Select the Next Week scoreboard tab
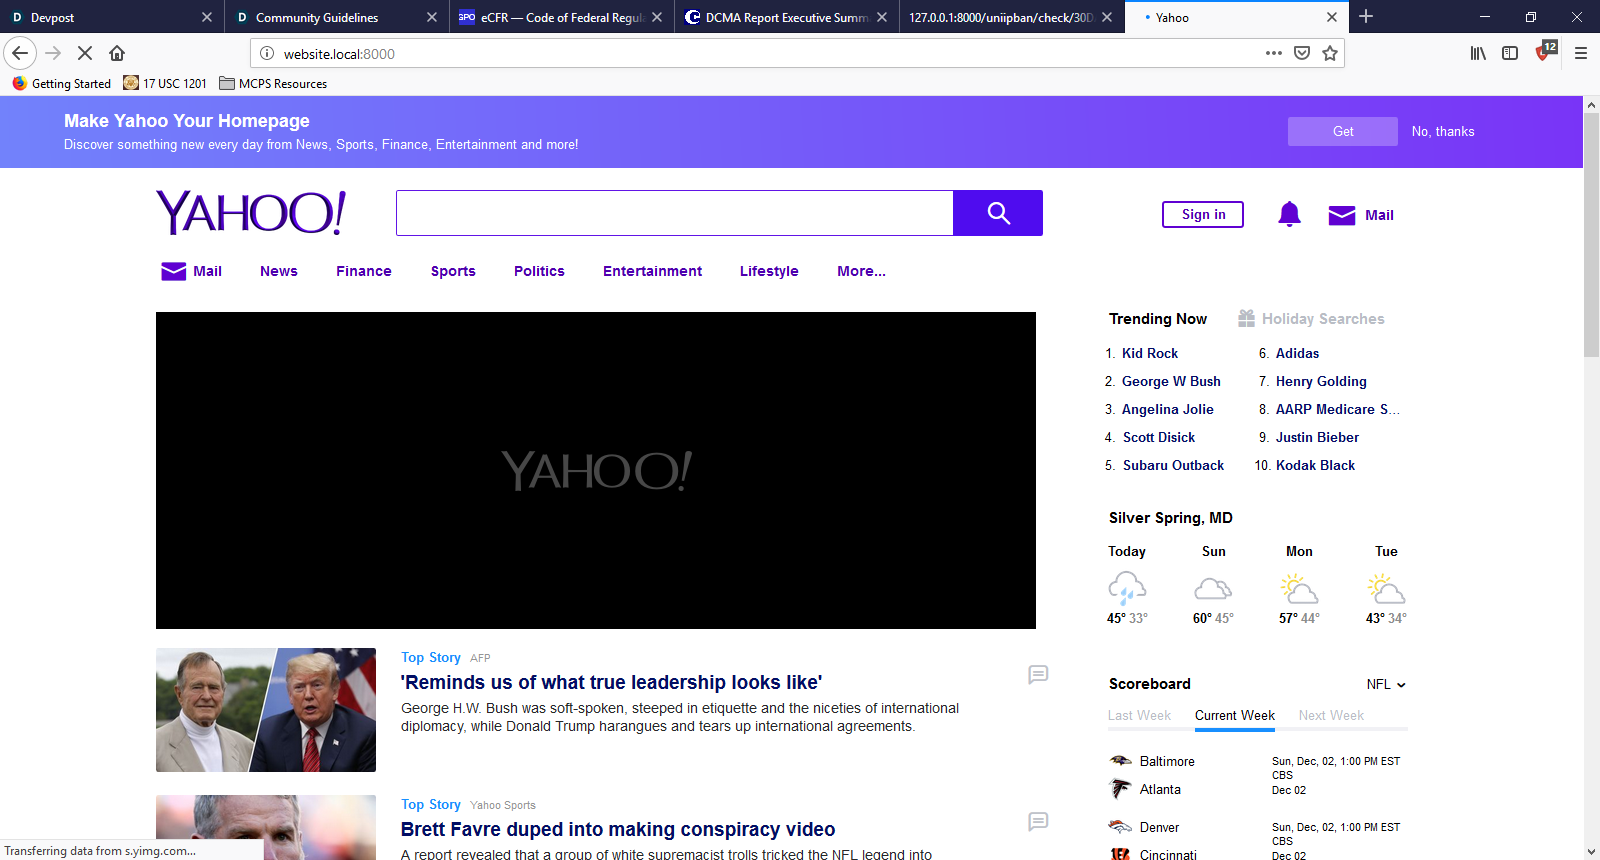The height and width of the screenshot is (860, 1600). pos(1331,715)
